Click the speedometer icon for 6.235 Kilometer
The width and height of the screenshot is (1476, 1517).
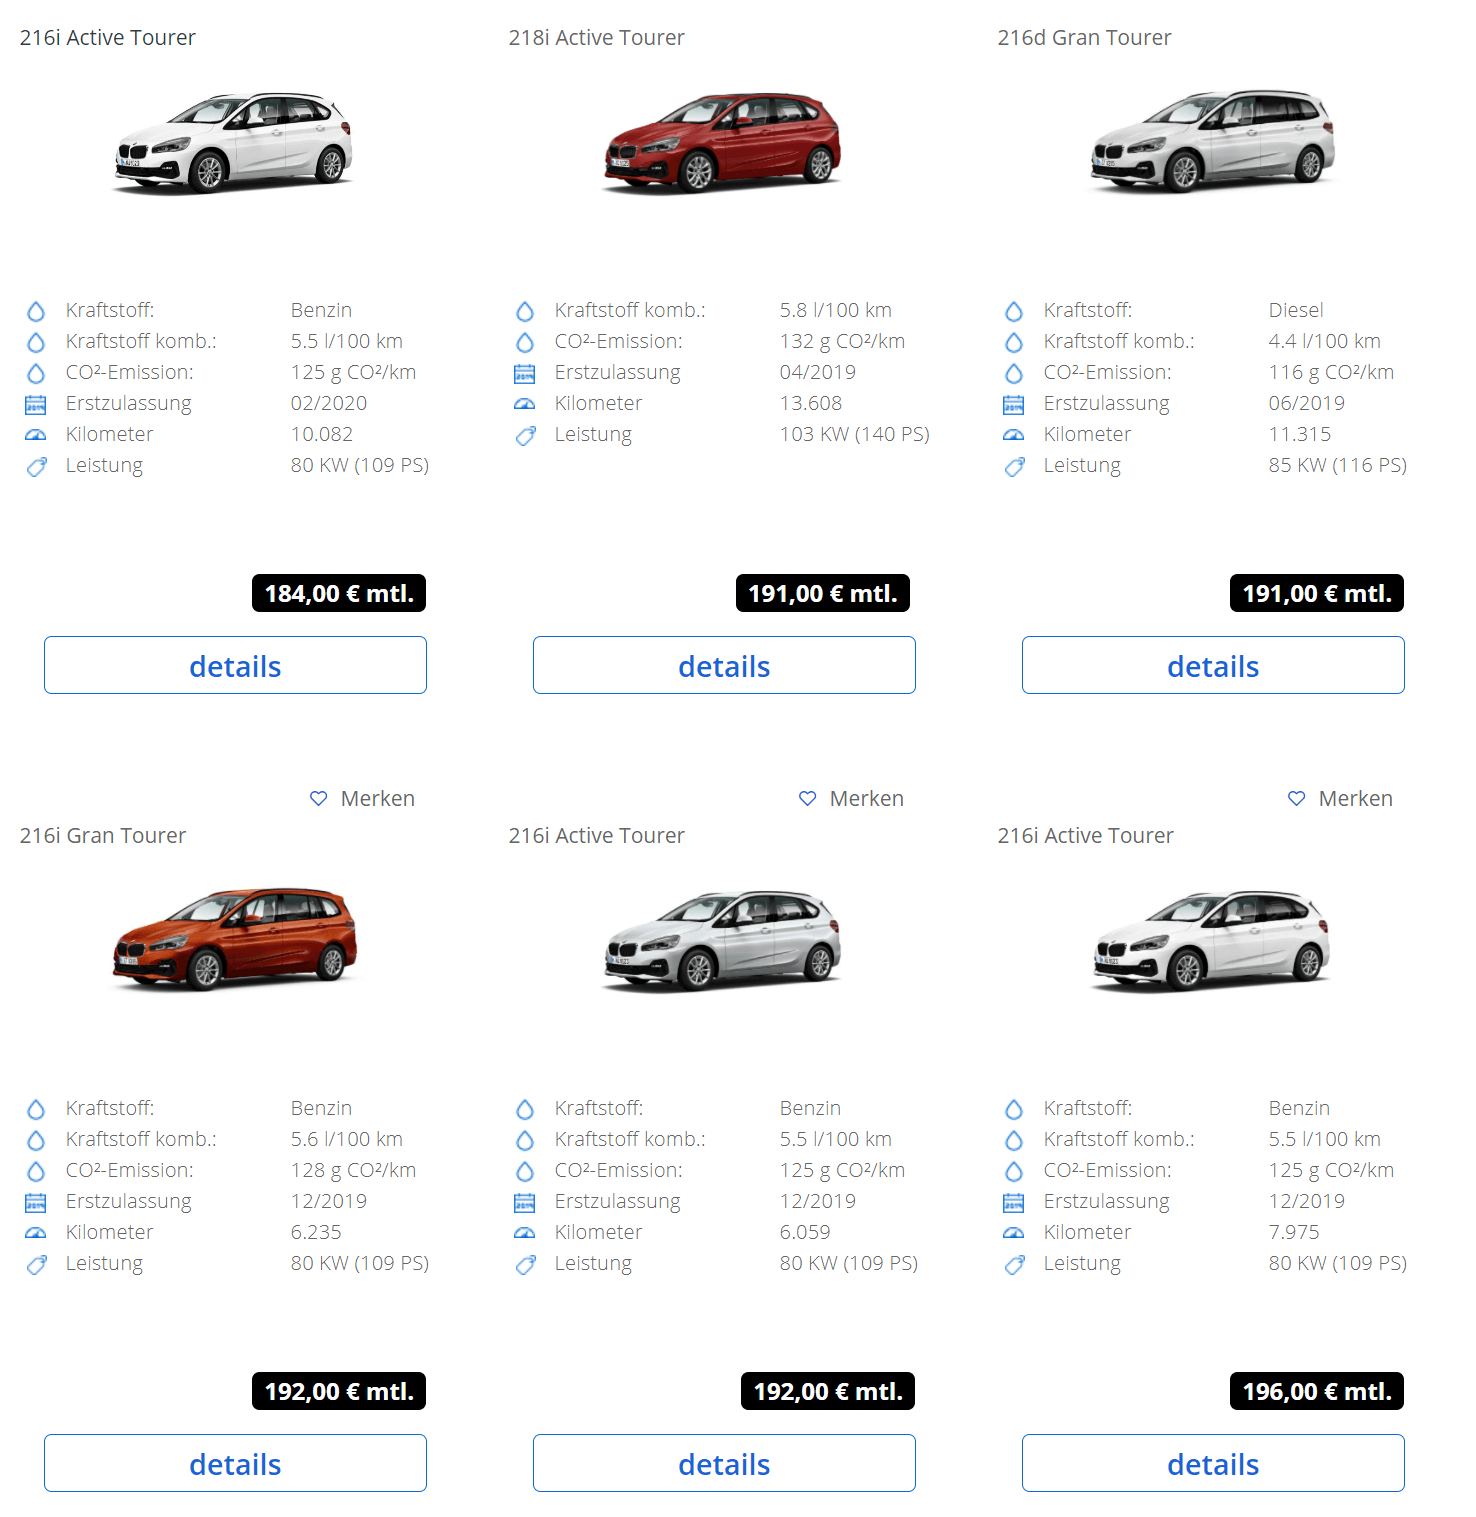tap(36, 1233)
